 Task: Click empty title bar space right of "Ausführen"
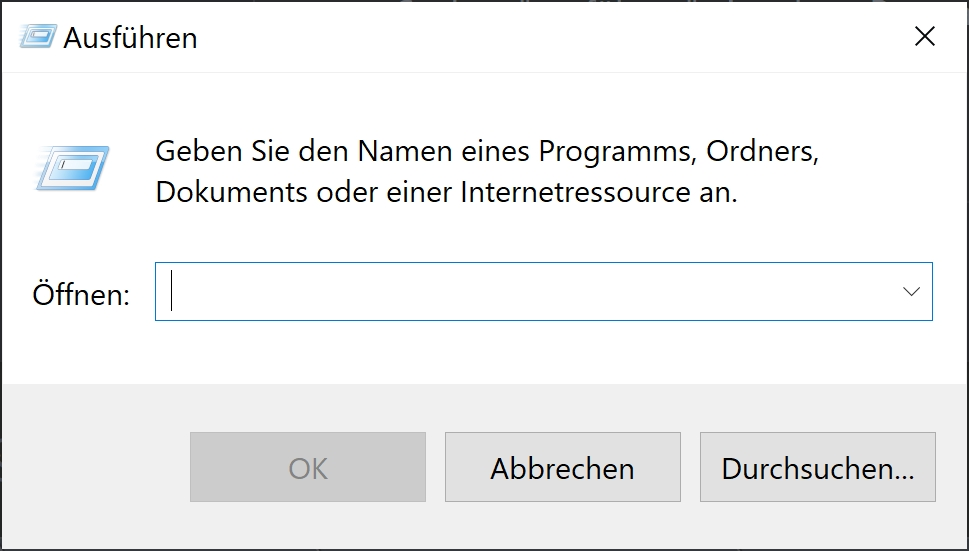[550, 38]
